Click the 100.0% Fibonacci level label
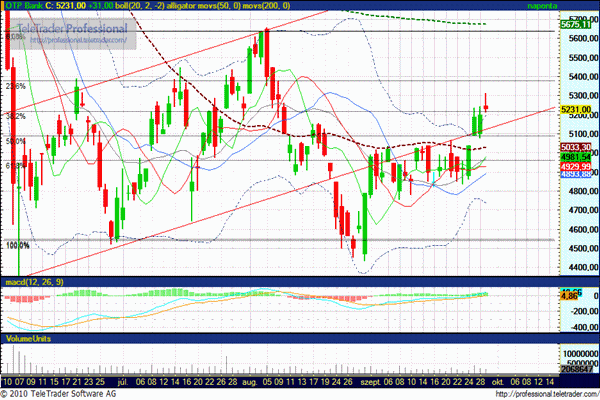This screenshot has width=600, height=400. coord(18,245)
